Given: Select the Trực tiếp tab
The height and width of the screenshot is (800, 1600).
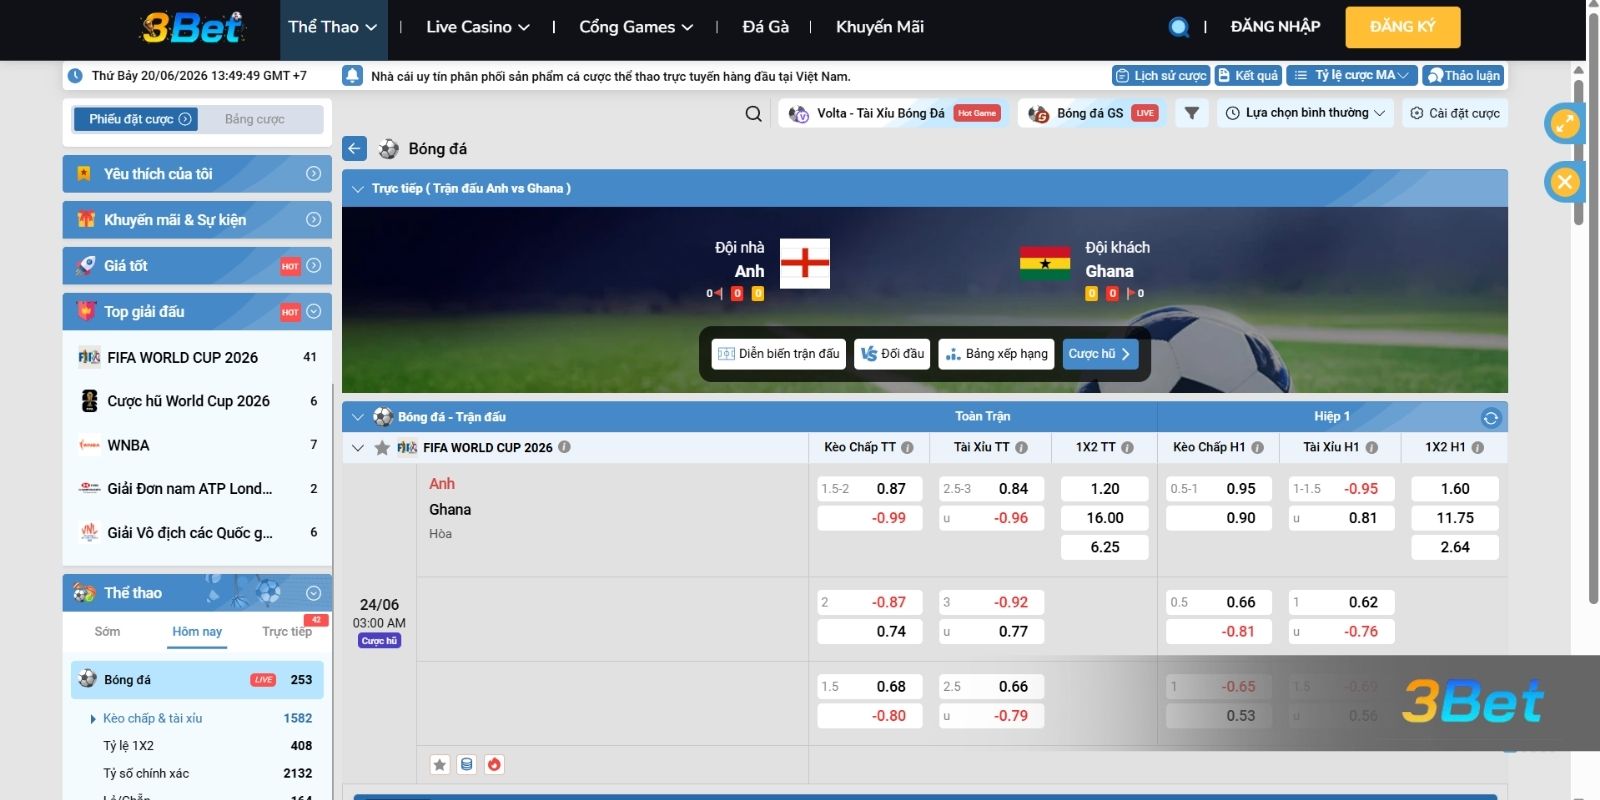Looking at the screenshot, I should tap(287, 632).
